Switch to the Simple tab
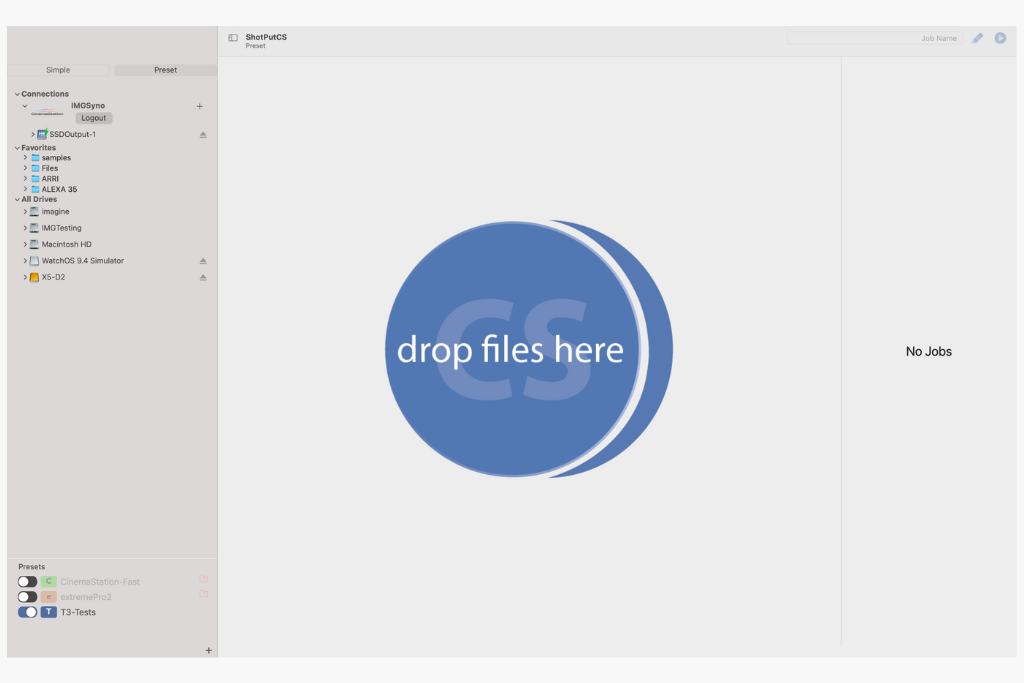 pyautogui.click(x=58, y=70)
